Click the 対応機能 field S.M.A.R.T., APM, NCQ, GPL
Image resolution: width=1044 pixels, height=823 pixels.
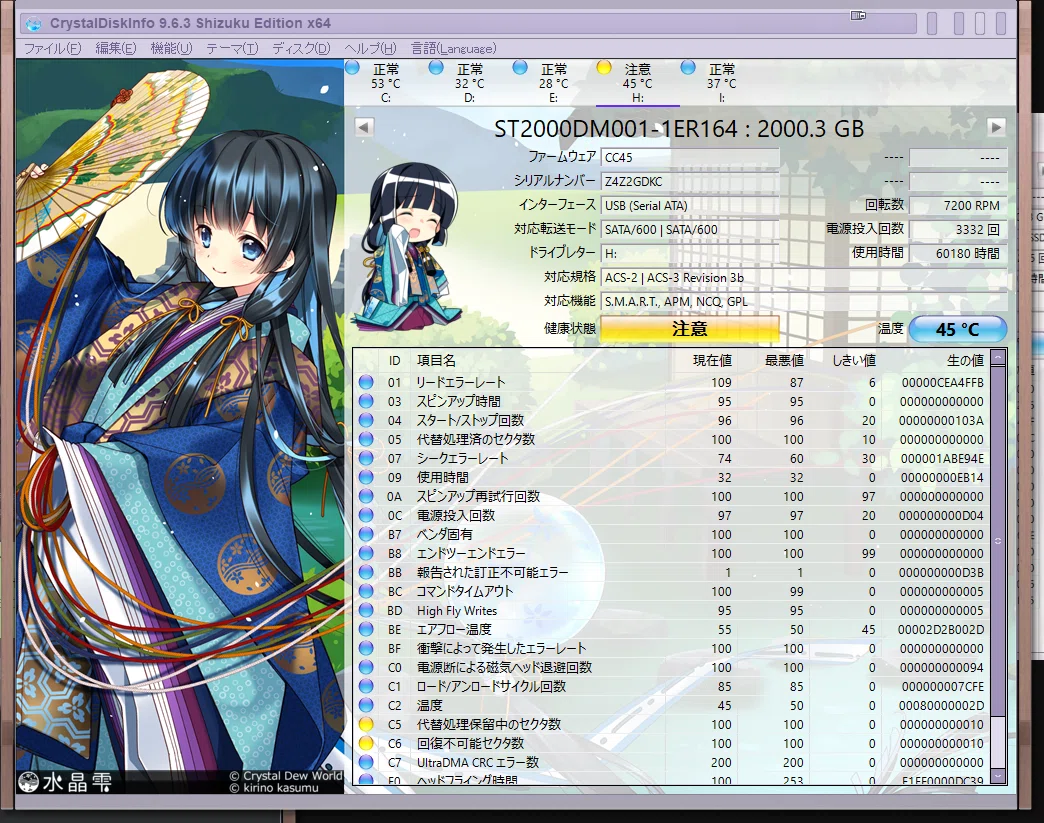pos(804,302)
